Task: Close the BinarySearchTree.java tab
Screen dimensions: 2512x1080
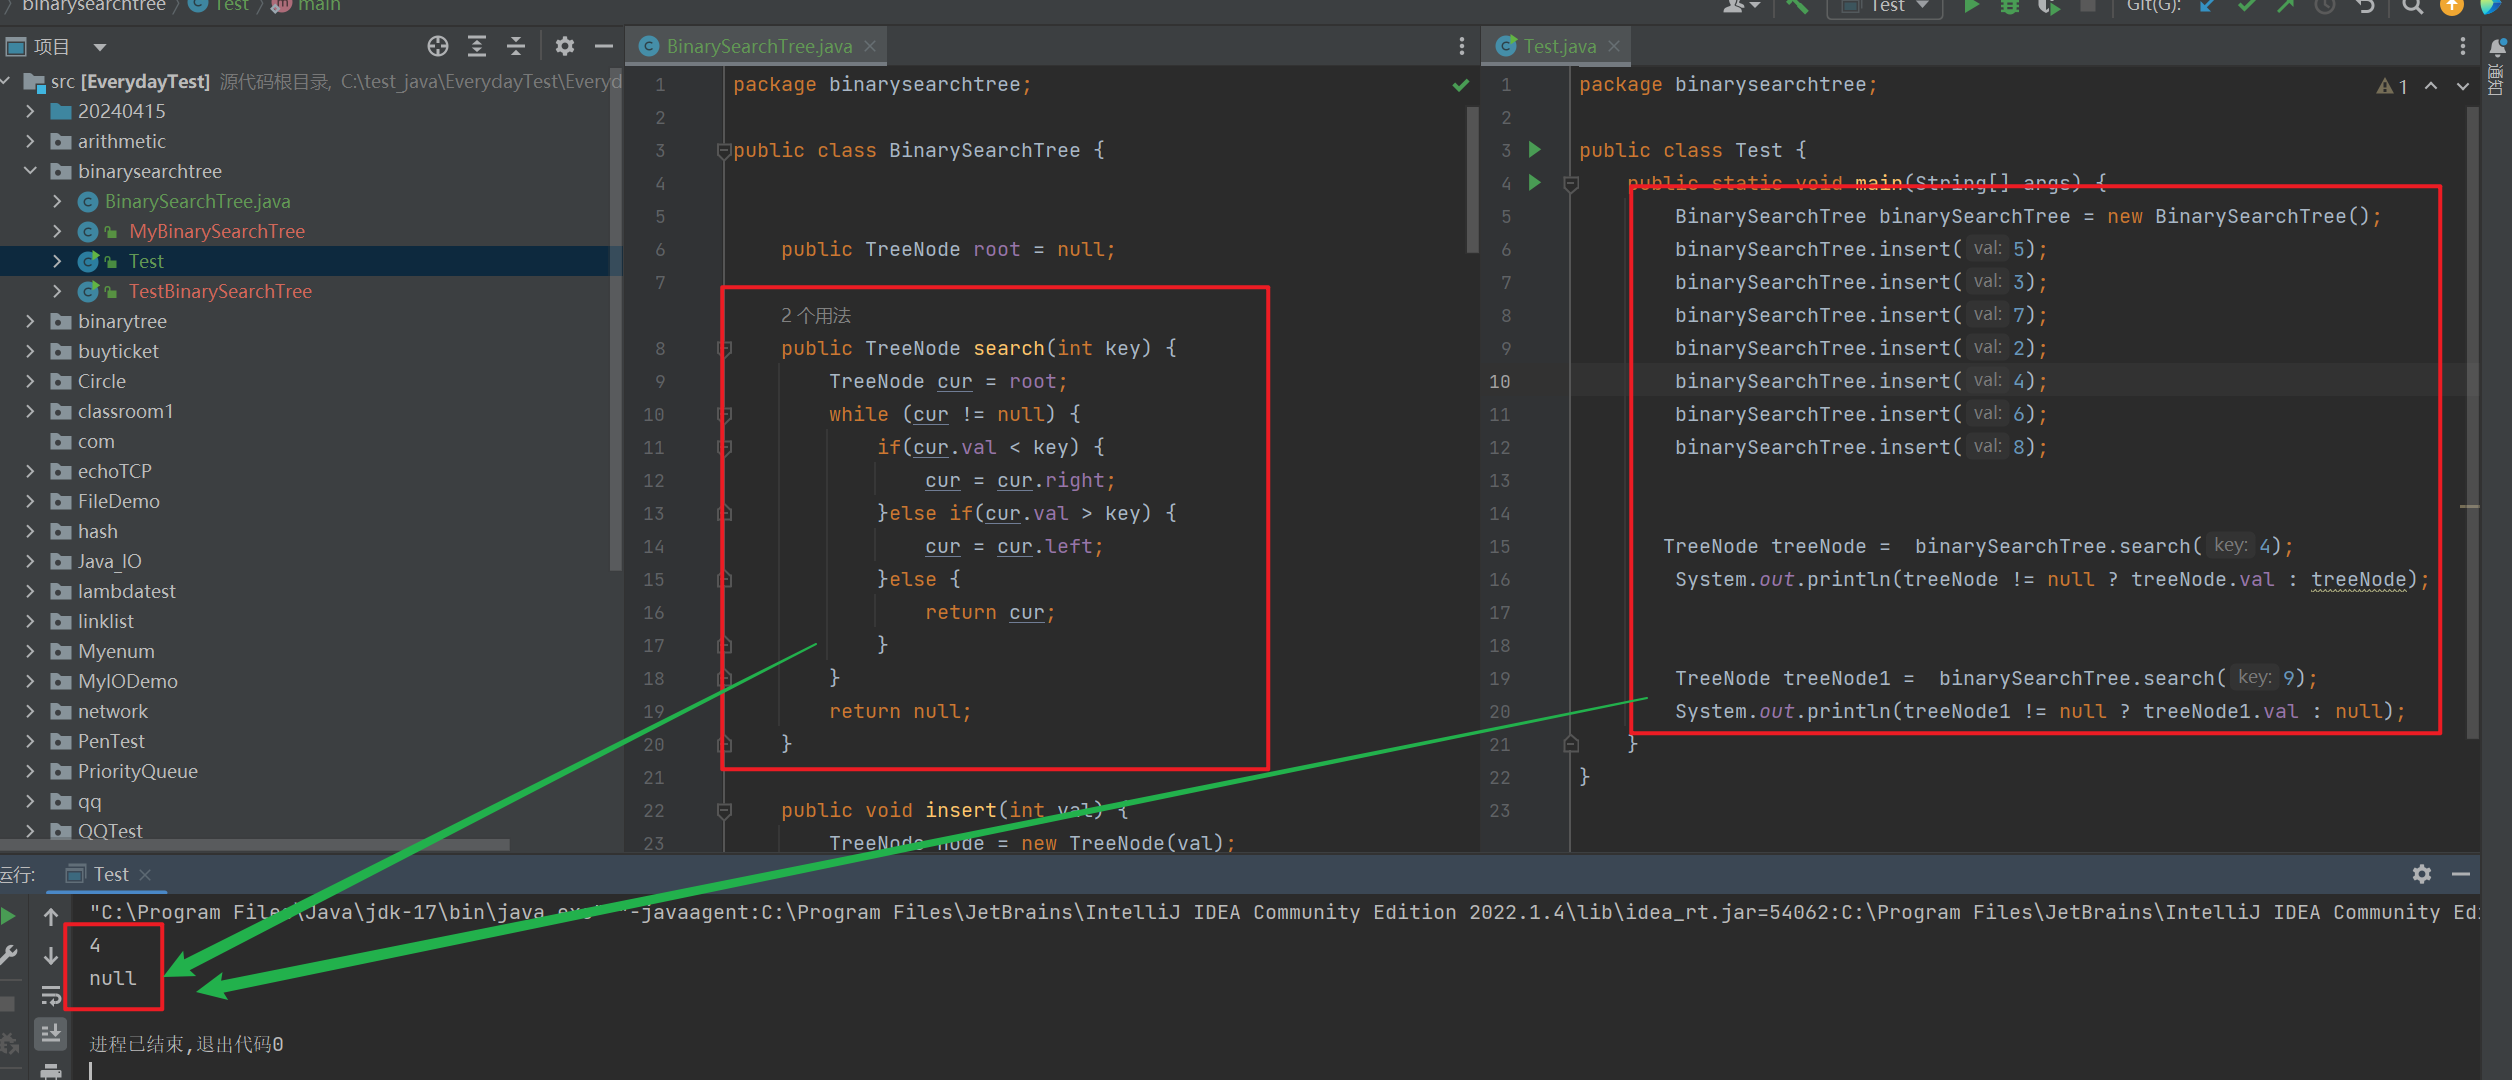Action: (870, 46)
